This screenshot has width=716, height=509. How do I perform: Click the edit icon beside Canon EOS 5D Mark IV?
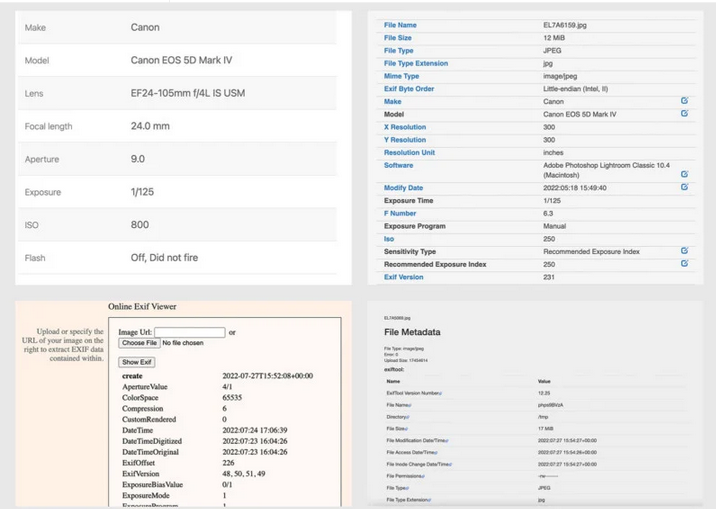pyautogui.click(x=684, y=114)
